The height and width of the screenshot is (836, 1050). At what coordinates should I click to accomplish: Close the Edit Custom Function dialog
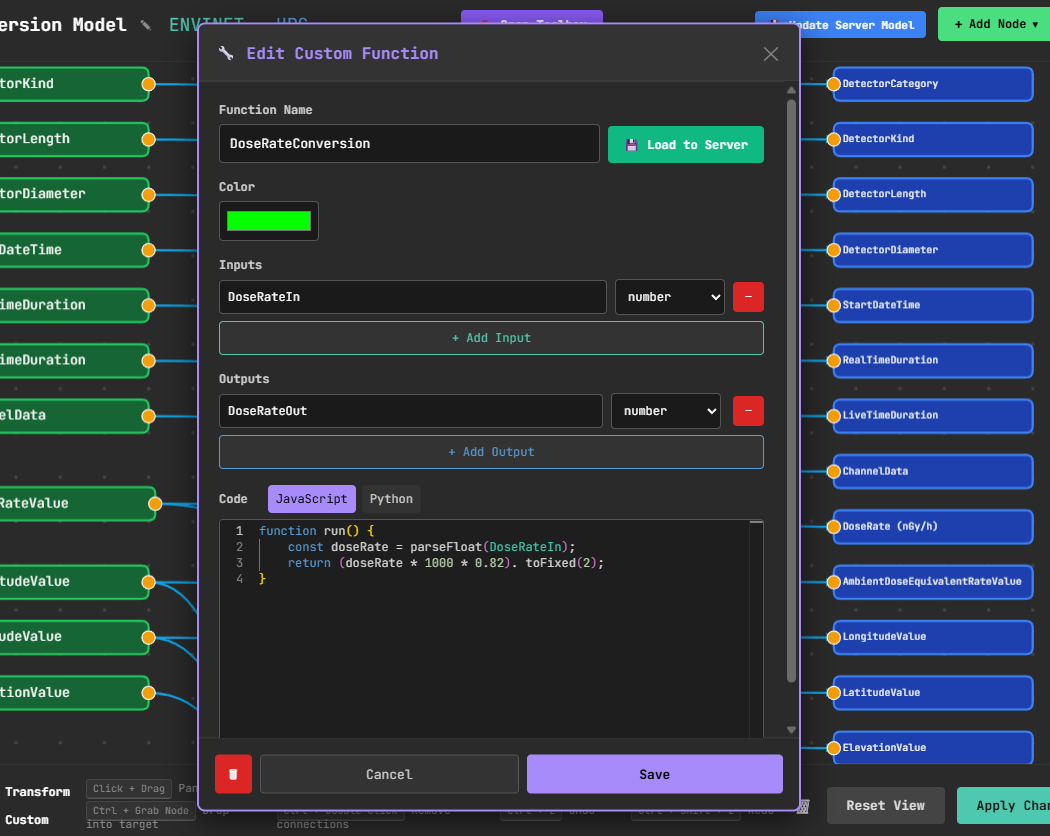pos(771,54)
